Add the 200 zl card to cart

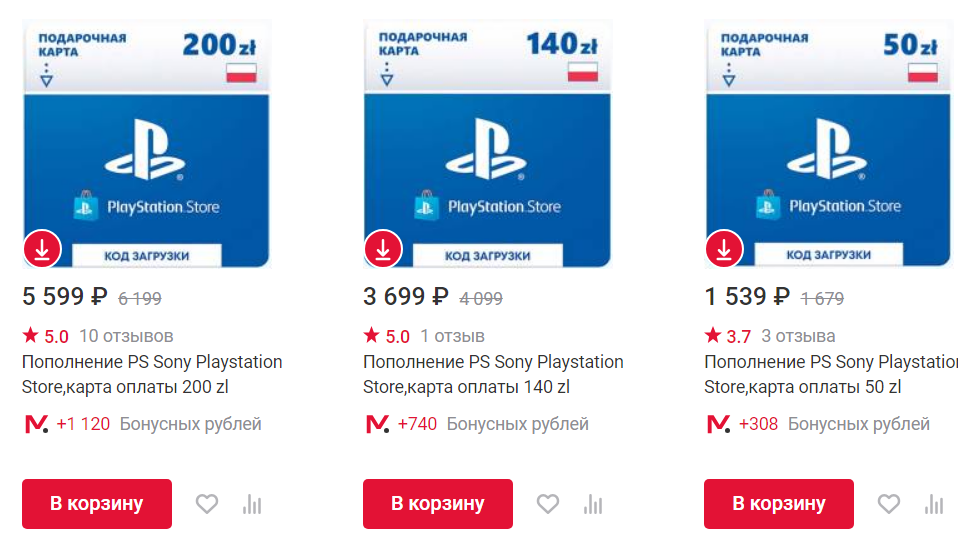pyautogui.click(x=97, y=504)
